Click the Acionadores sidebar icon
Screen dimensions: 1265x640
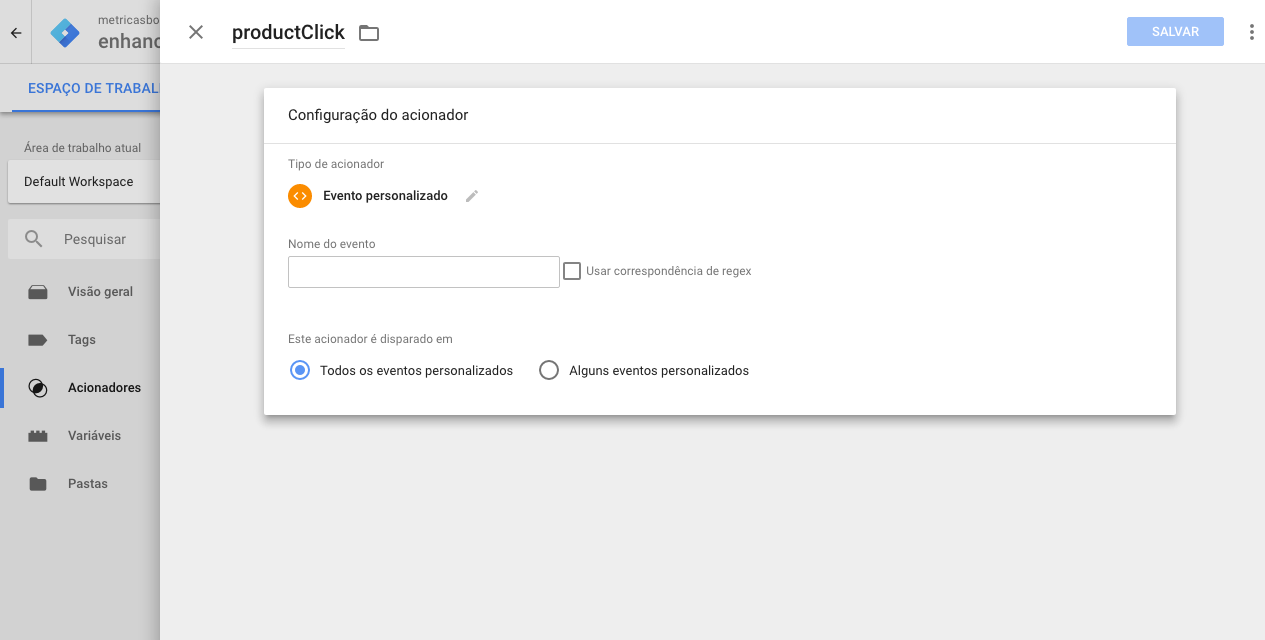click(x=38, y=388)
